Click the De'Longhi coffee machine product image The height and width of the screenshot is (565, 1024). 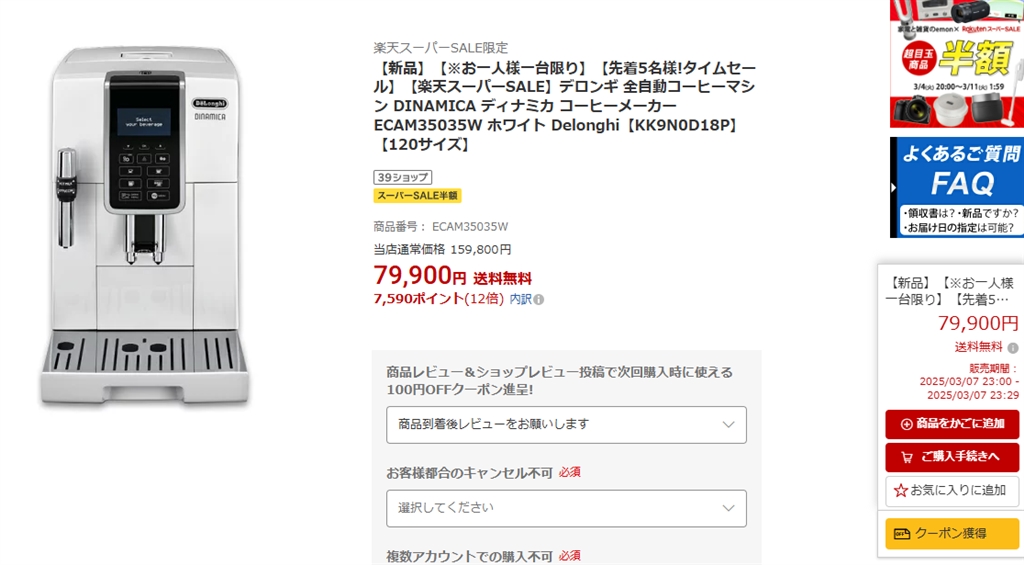(147, 226)
